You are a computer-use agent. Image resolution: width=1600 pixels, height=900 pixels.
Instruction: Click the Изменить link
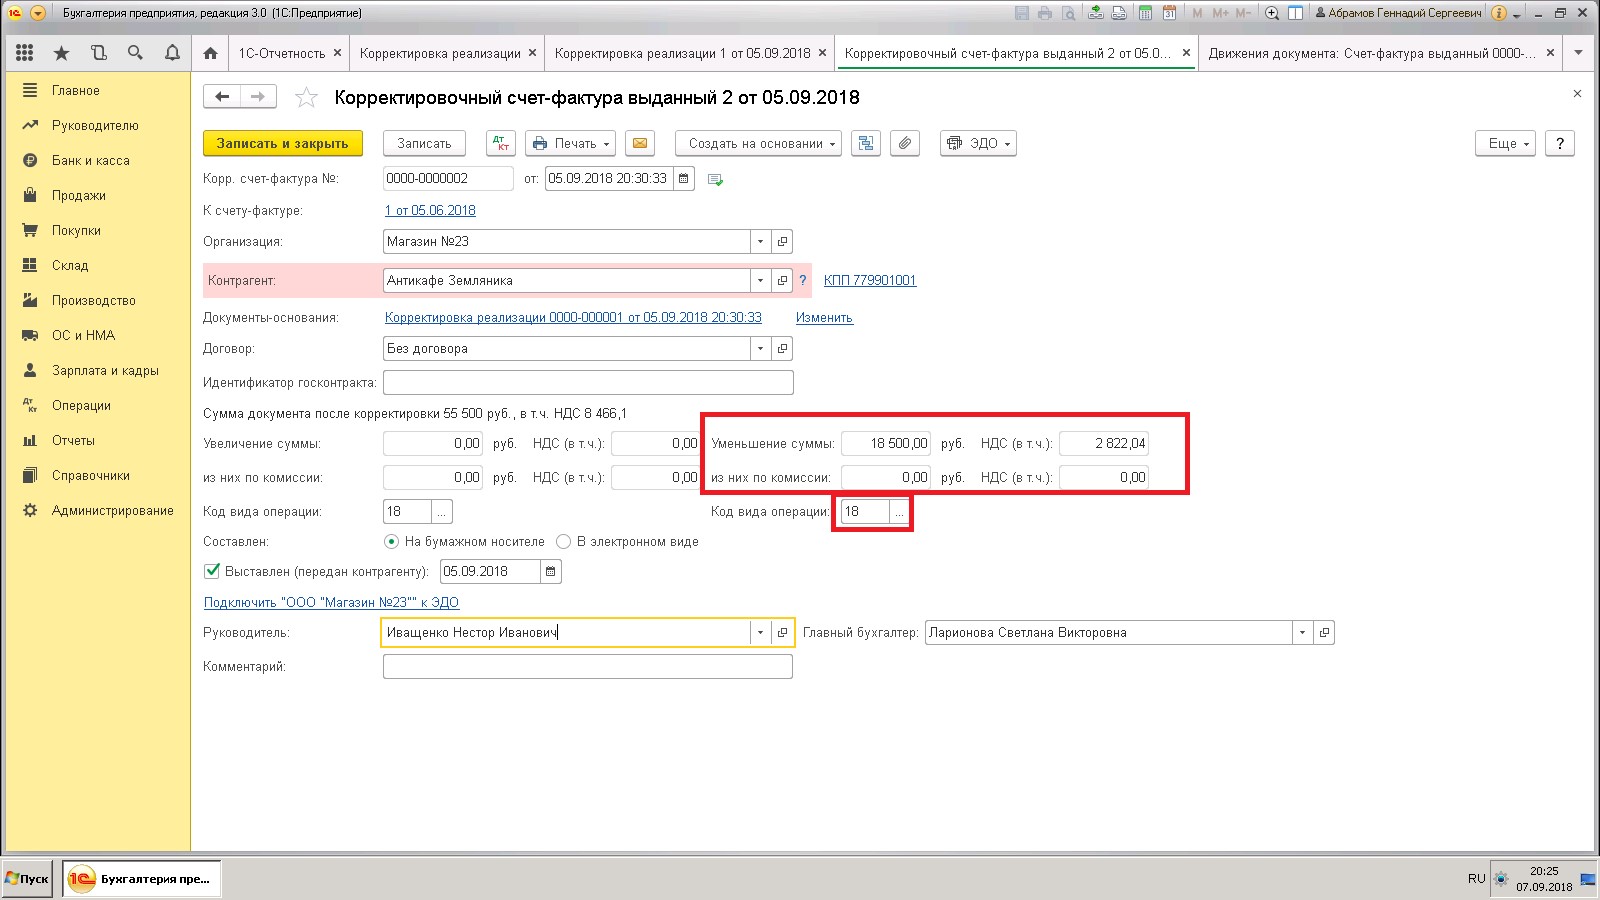tap(824, 317)
